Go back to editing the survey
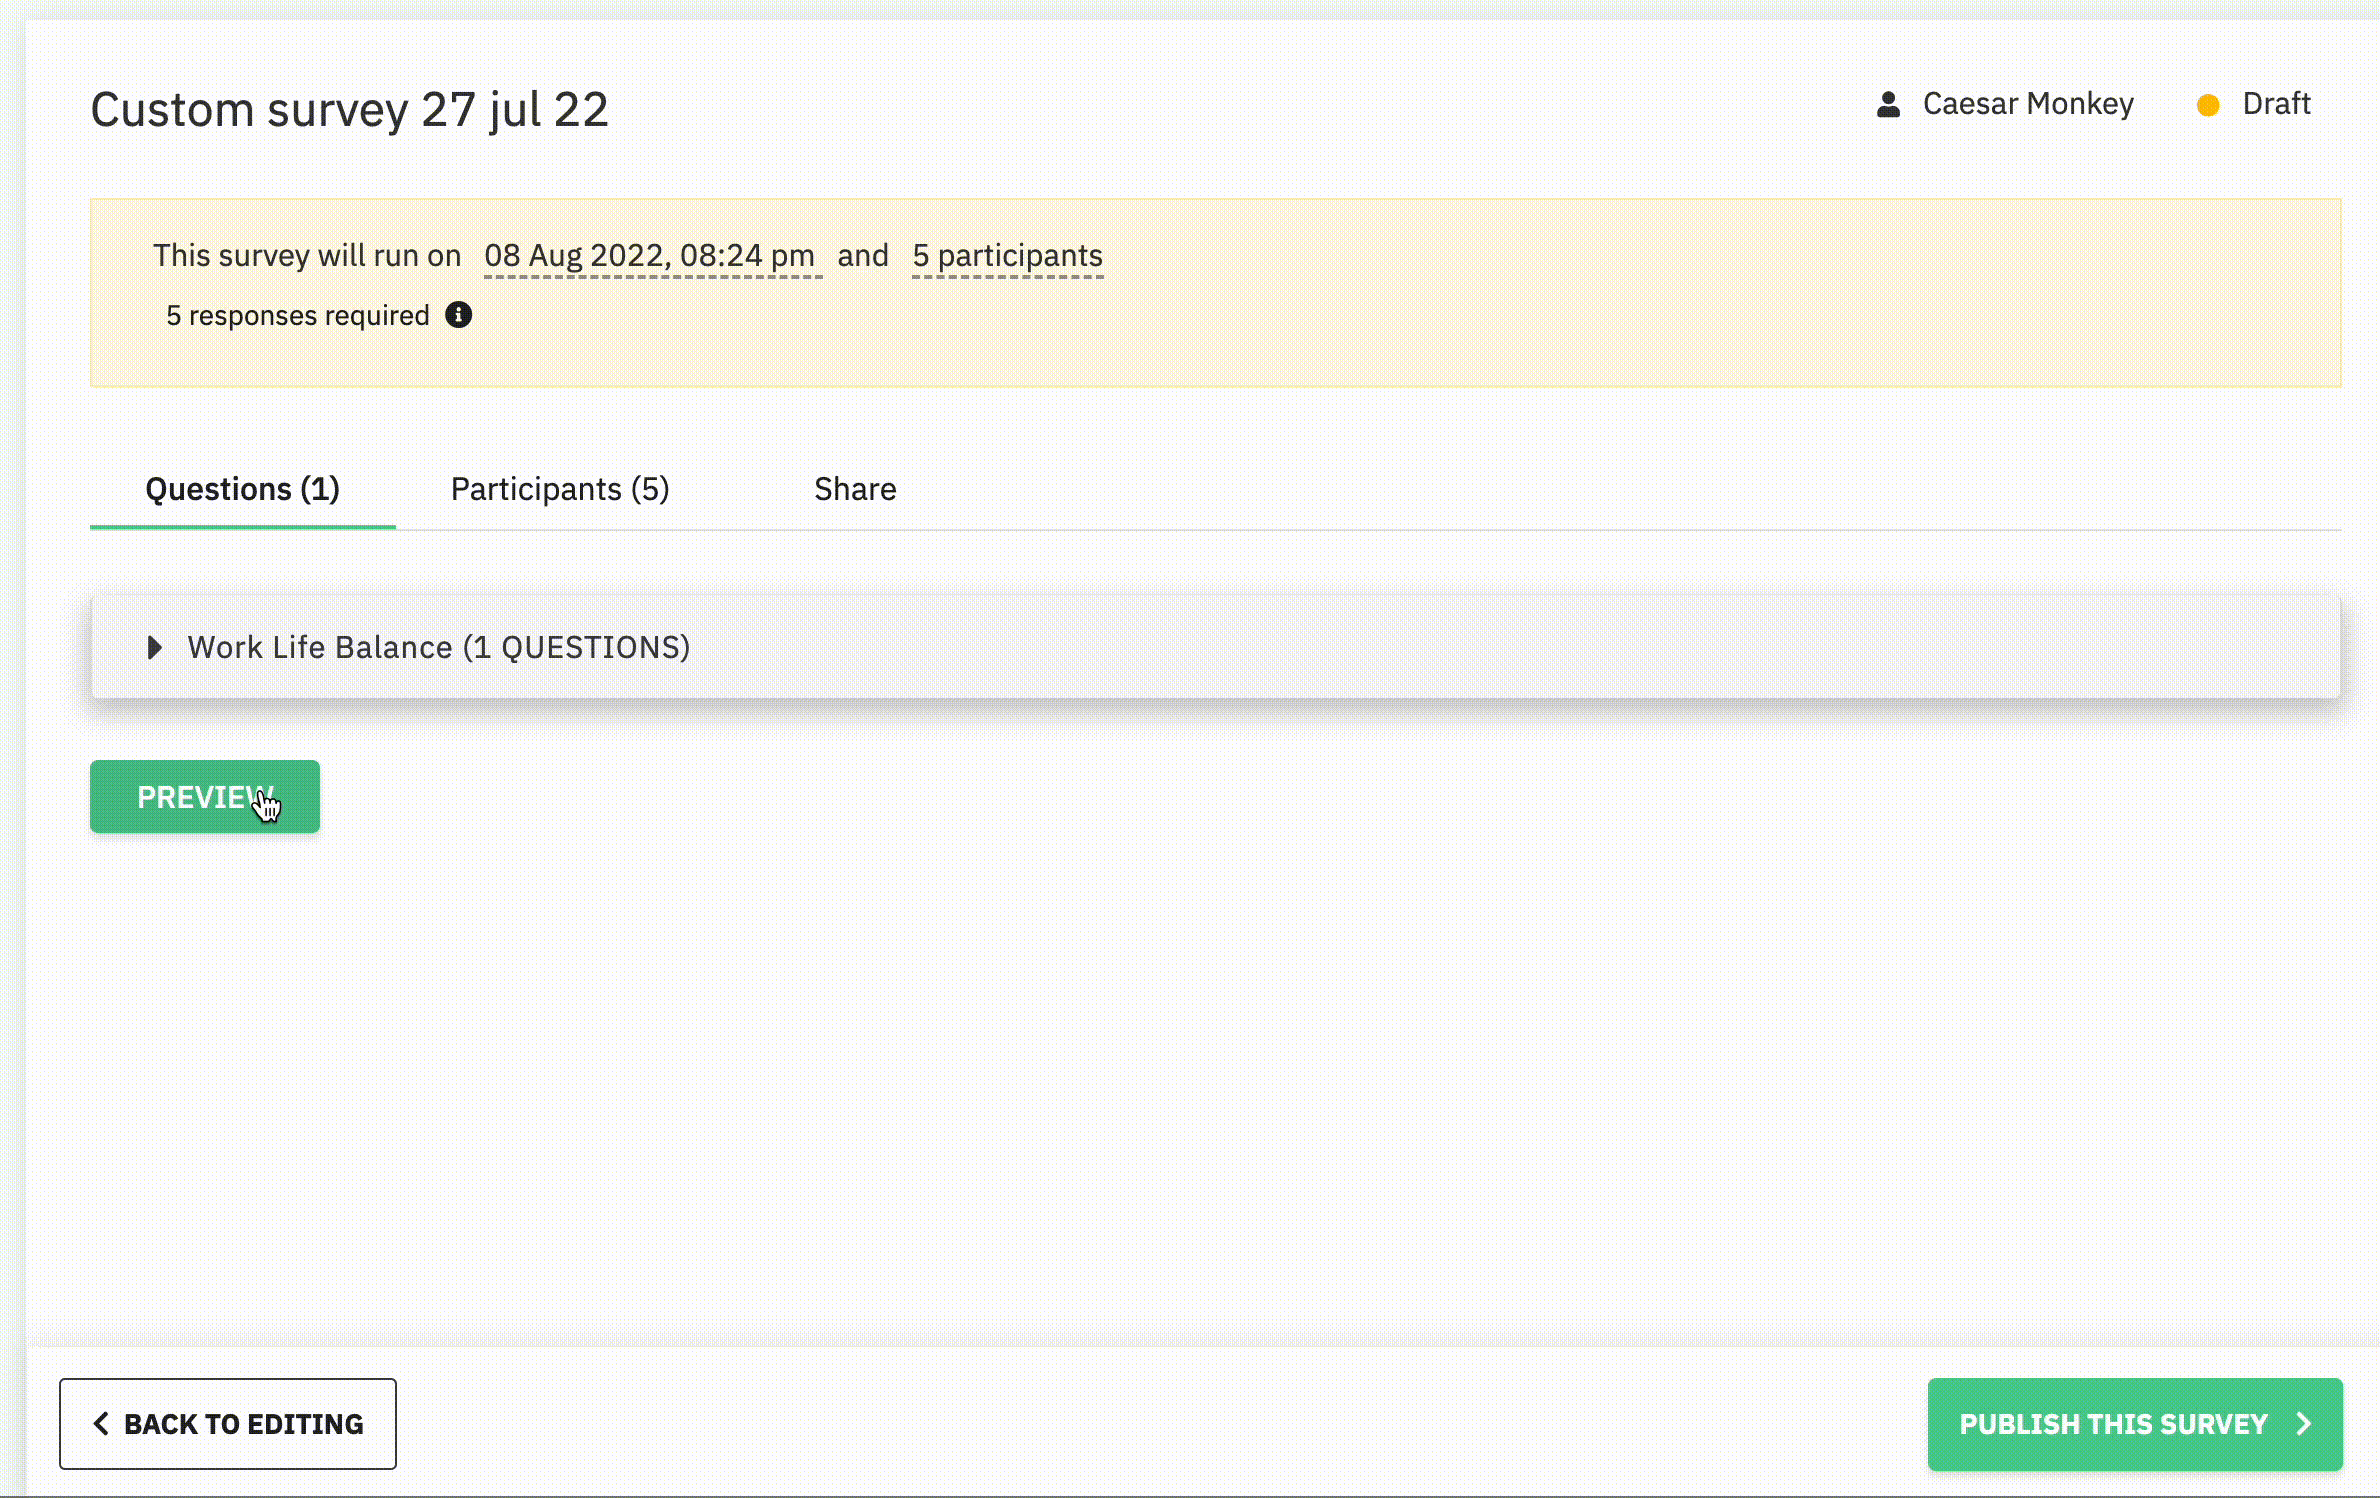The height and width of the screenshot is (1498, 2380). (x=228, y=1424)
